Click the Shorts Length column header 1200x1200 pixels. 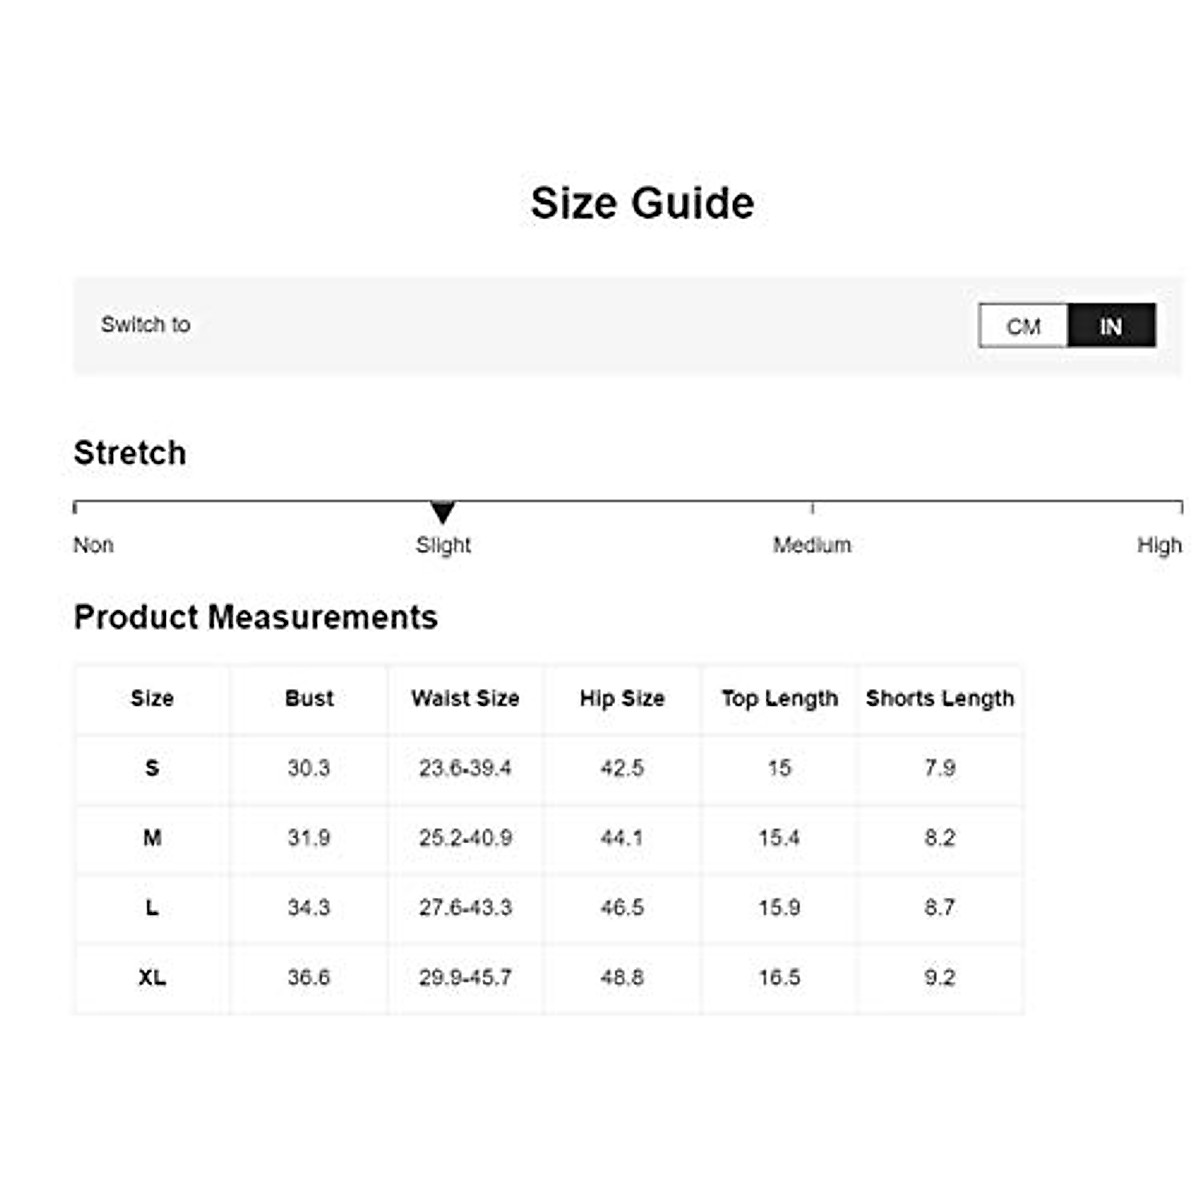(x=940, y=698)
